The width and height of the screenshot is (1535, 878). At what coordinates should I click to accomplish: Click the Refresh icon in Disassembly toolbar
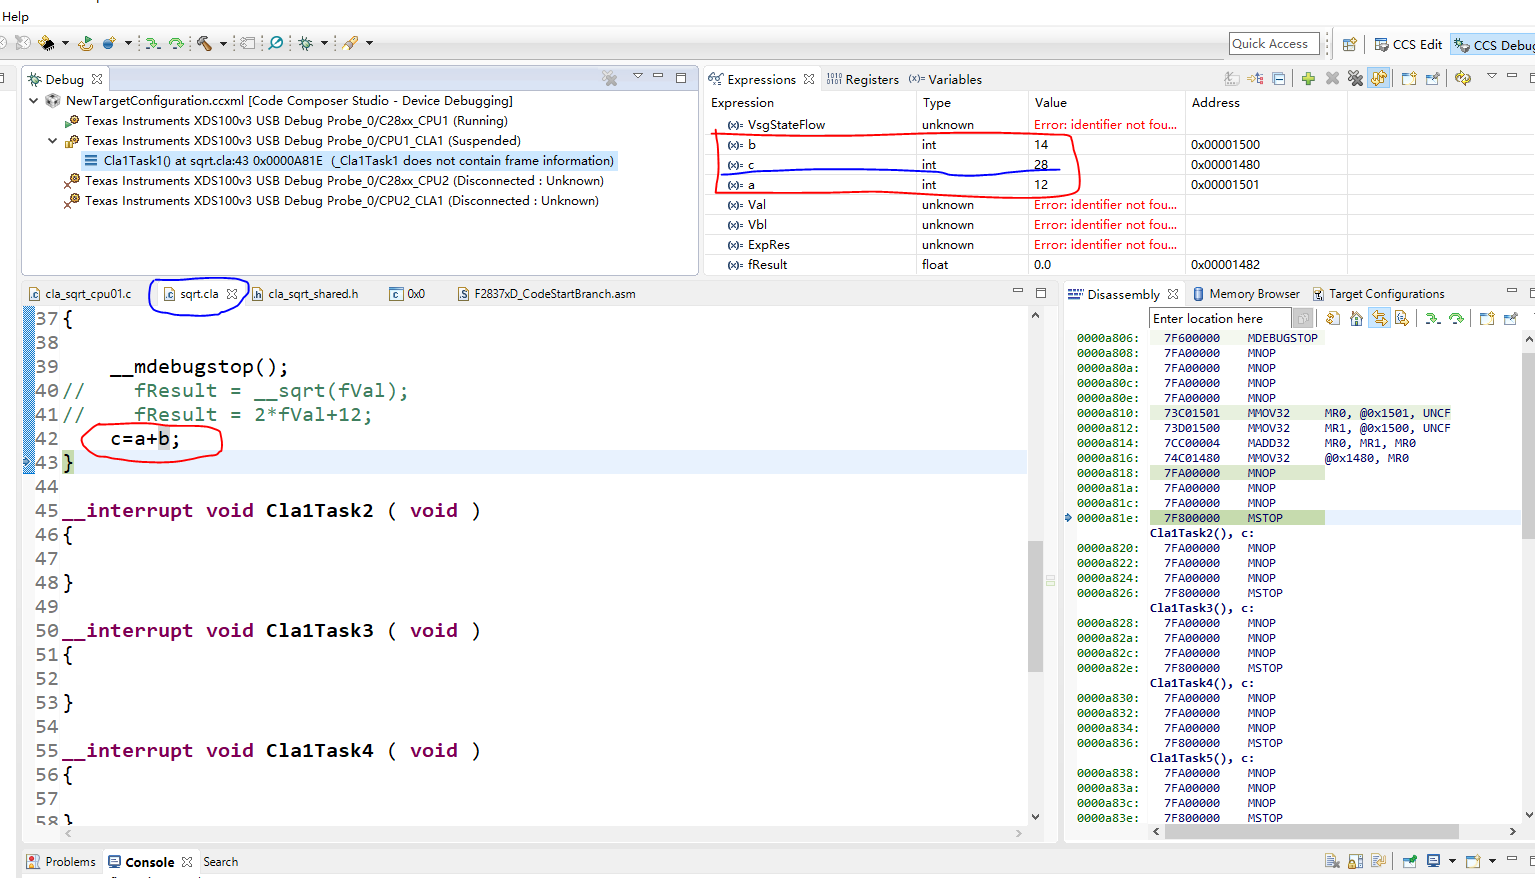[1333, 318]
